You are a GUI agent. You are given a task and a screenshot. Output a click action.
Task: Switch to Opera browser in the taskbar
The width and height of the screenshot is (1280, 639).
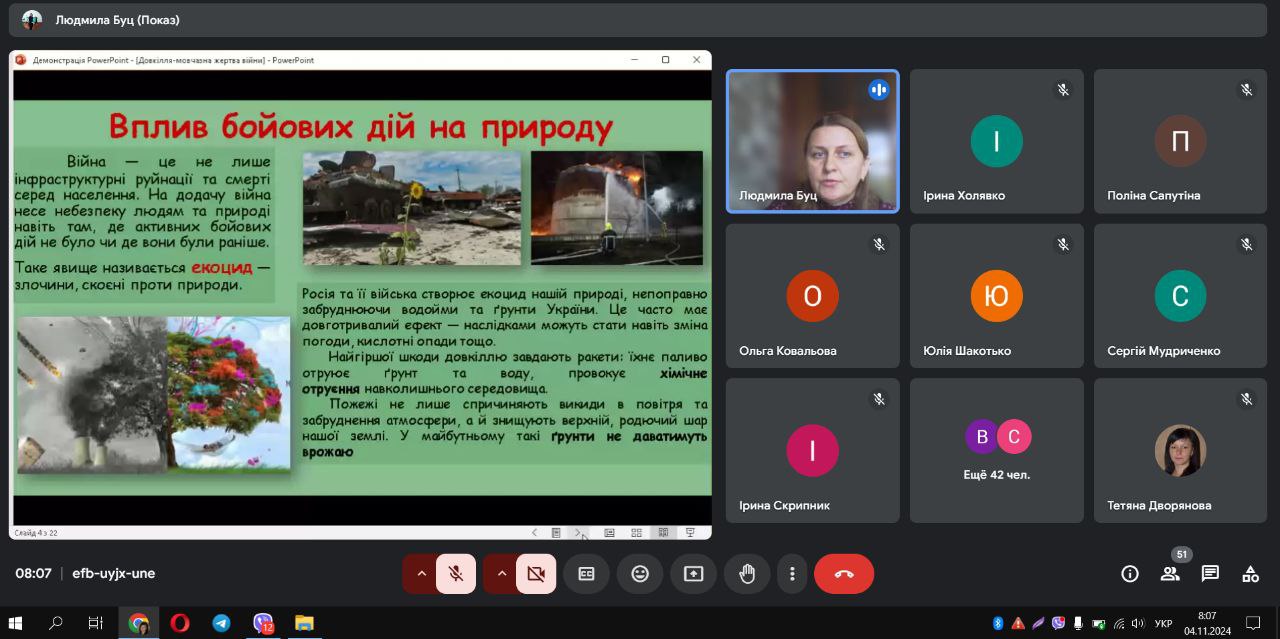tap(180, 623)
